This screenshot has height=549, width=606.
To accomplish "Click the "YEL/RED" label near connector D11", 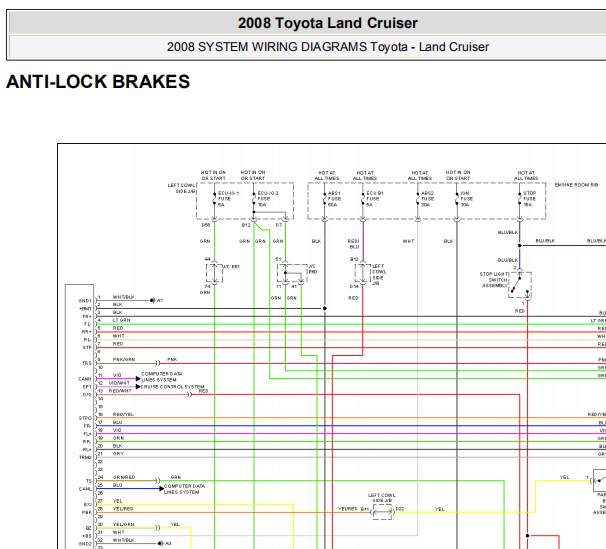I will coord(347,509).
